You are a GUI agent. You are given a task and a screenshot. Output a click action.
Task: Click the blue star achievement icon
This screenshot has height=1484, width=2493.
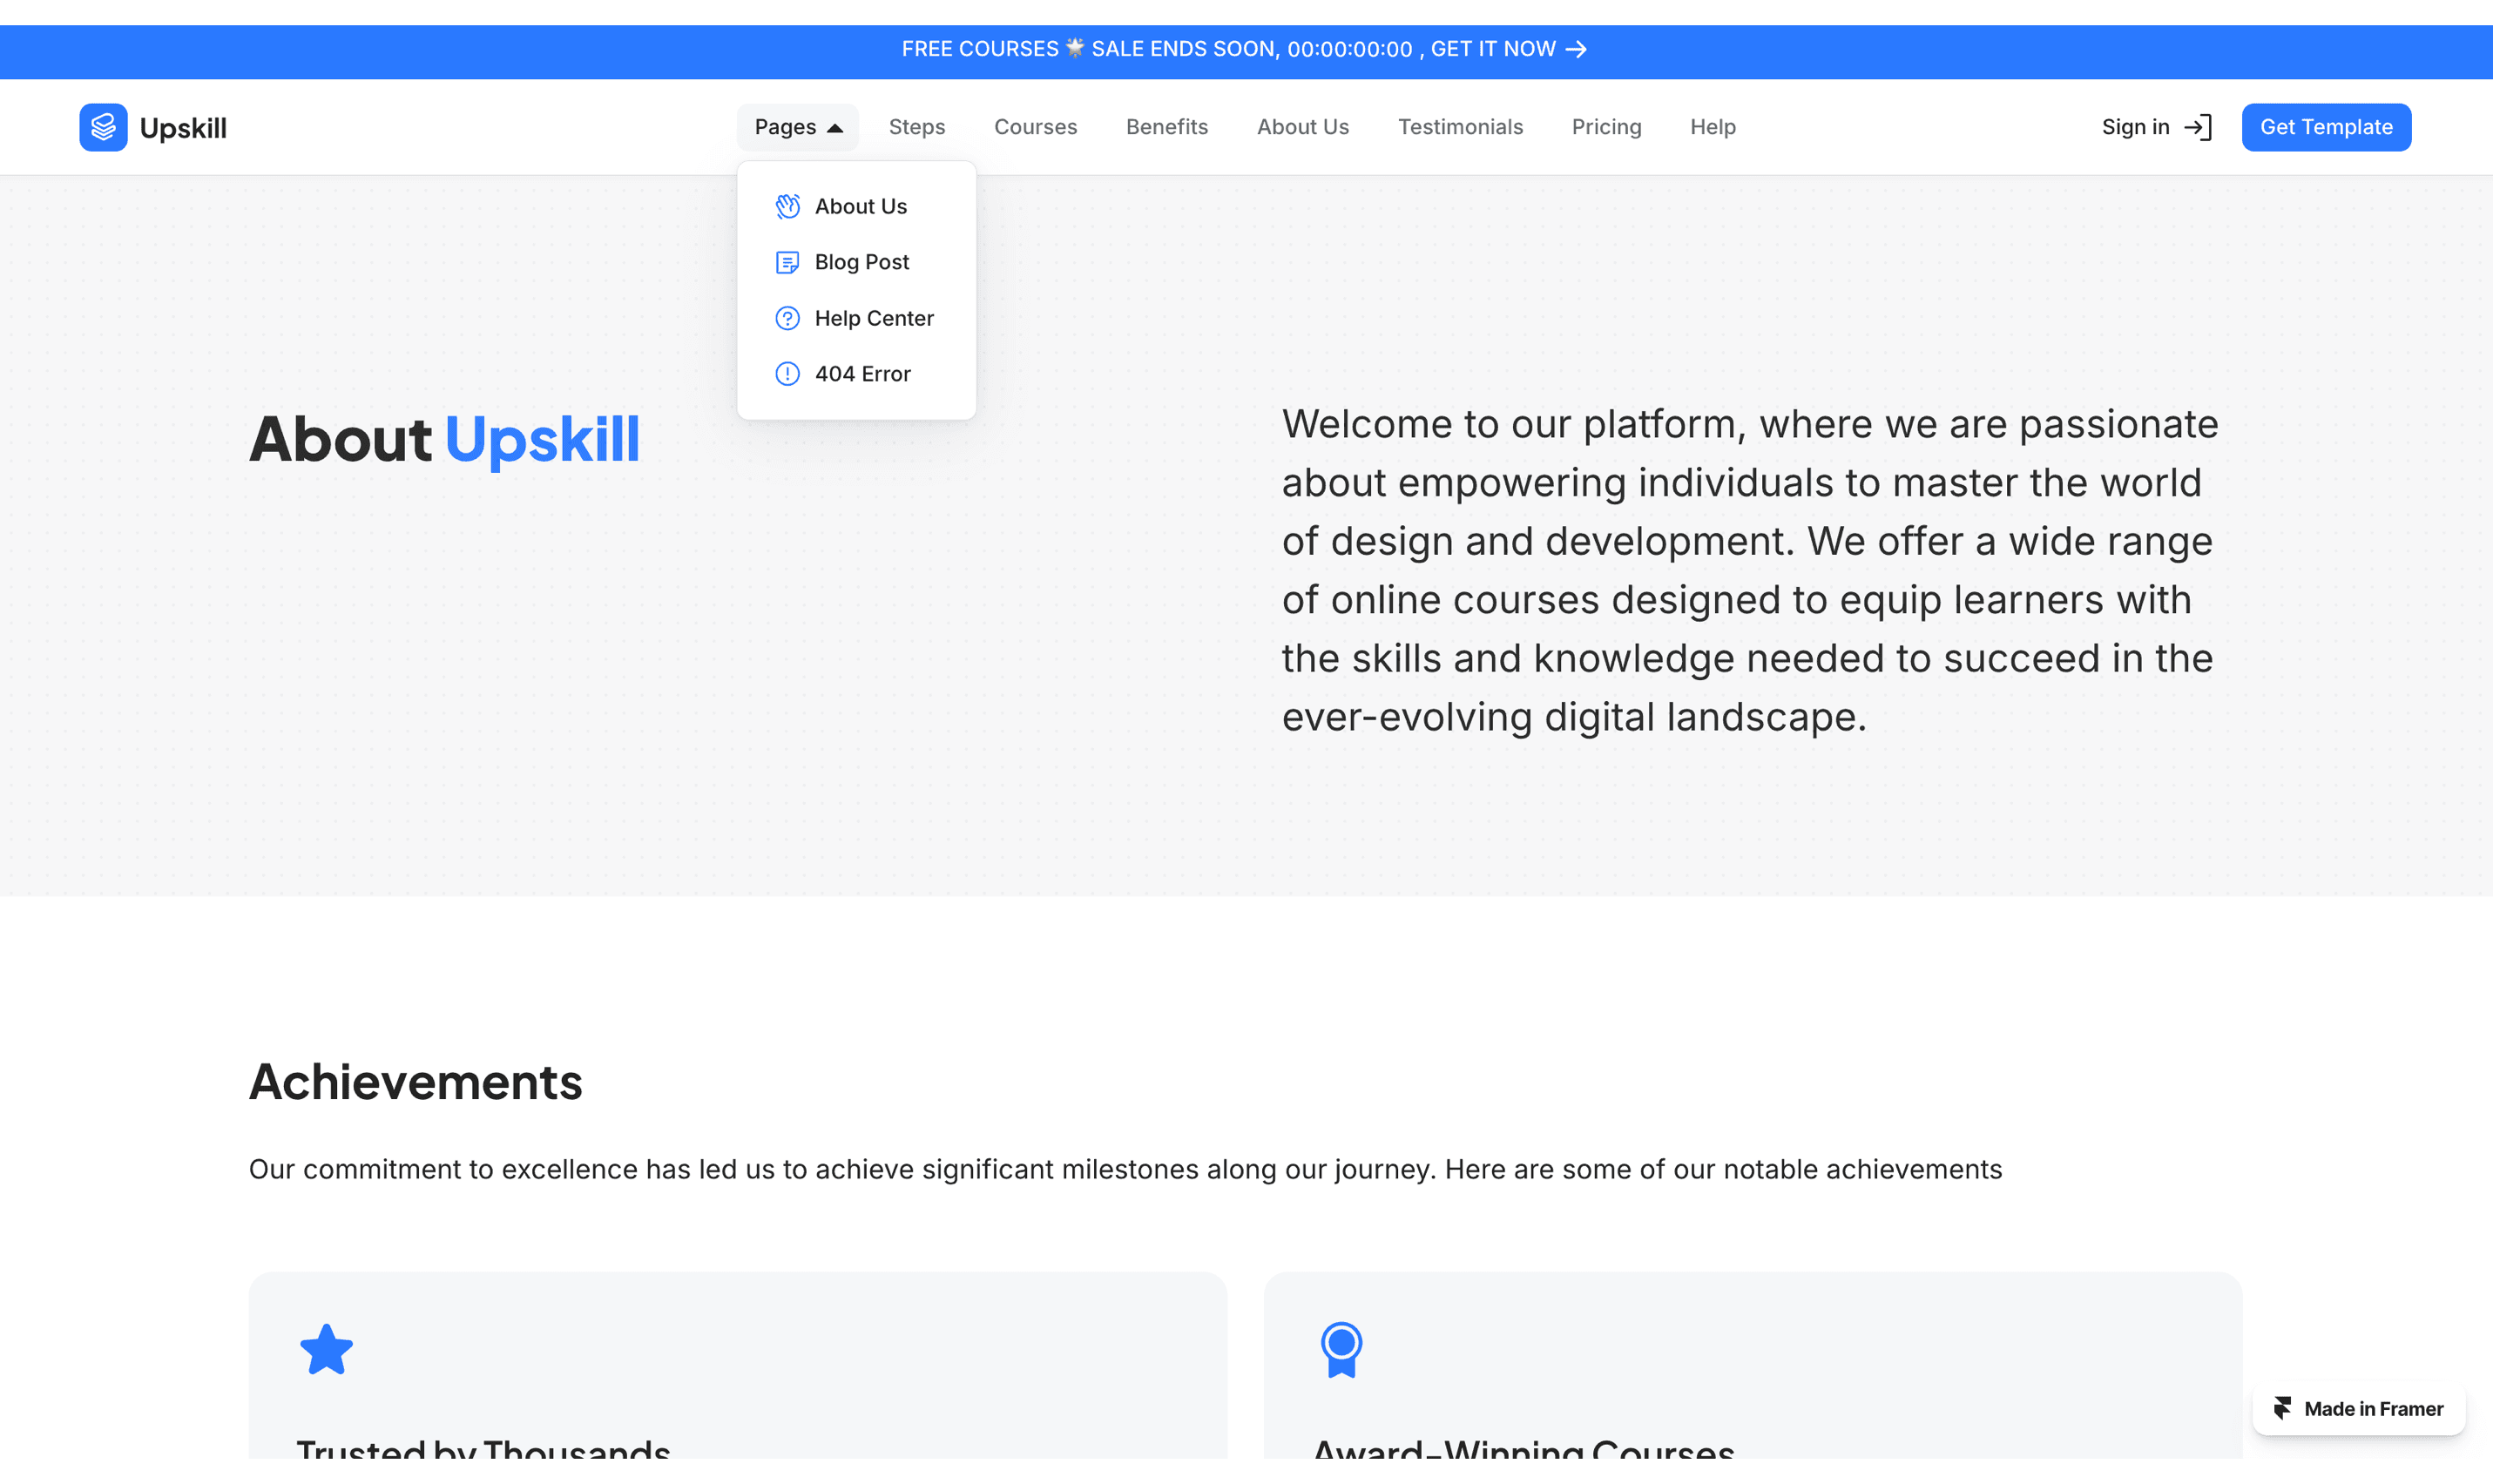click(x=326, y=1349)
